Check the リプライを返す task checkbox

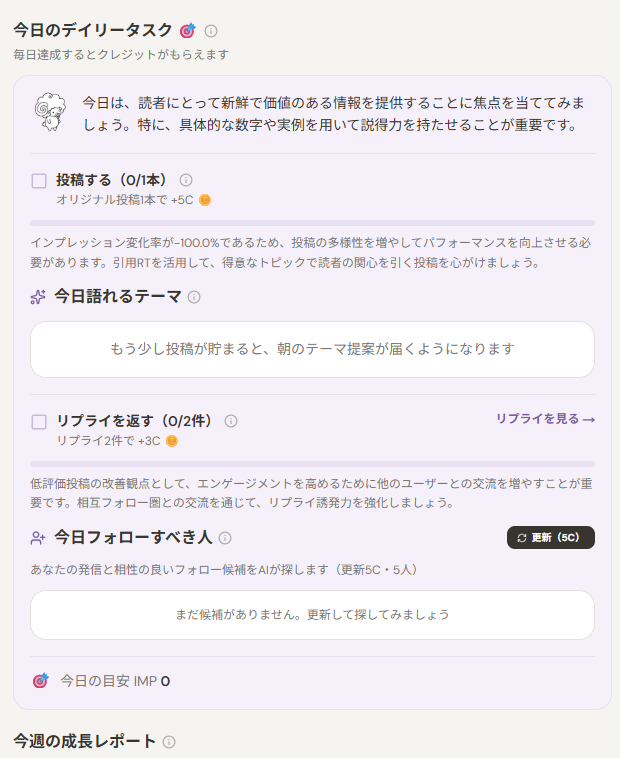39,422
